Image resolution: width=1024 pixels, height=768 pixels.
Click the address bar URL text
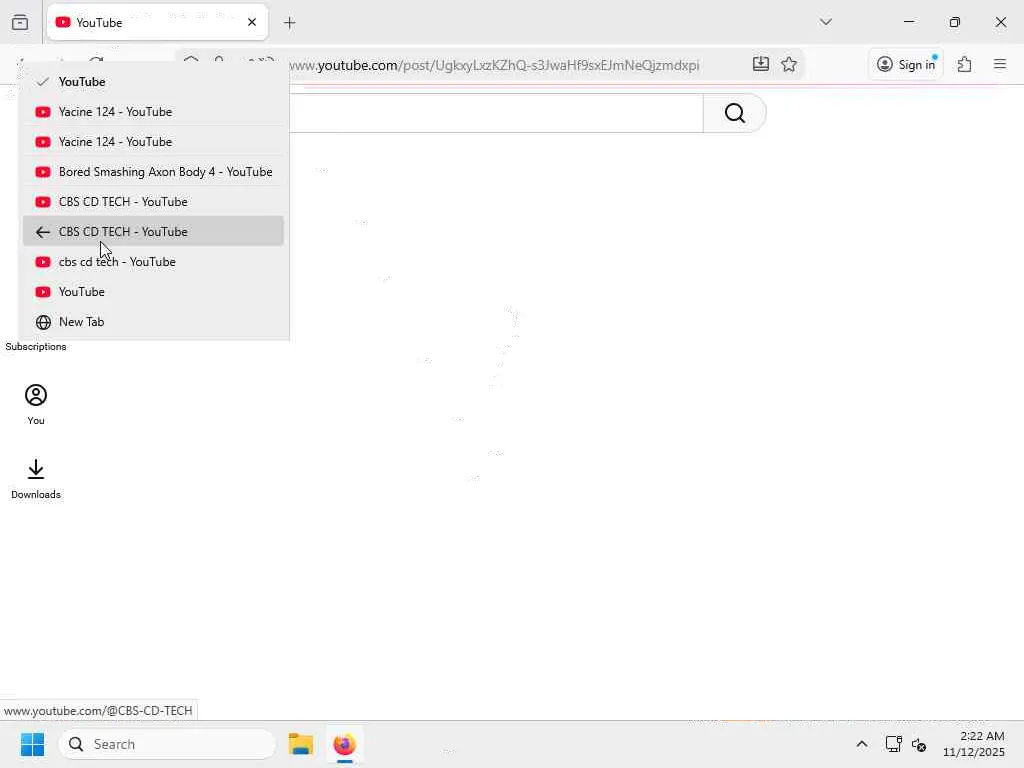point(494,65)
